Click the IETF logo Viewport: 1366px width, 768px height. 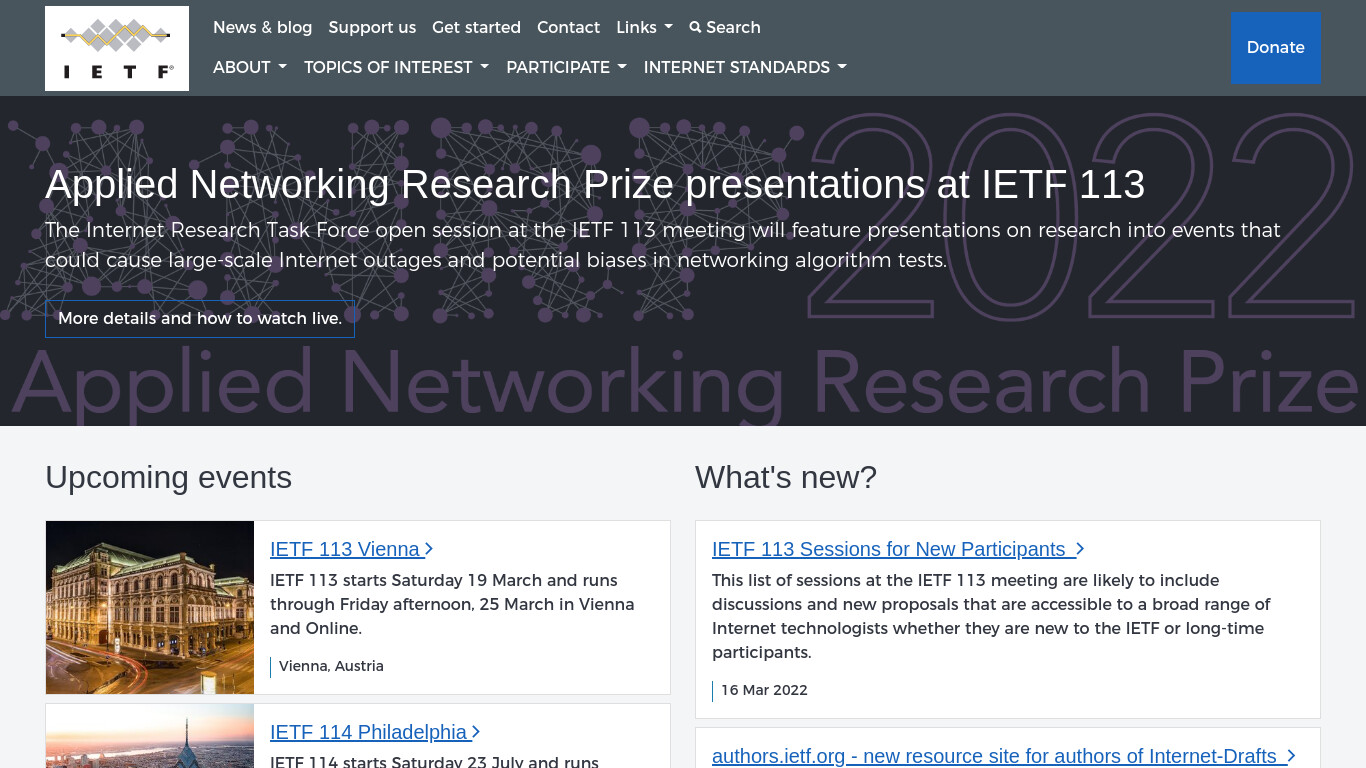pyautogui.click(x=117, y=48)
